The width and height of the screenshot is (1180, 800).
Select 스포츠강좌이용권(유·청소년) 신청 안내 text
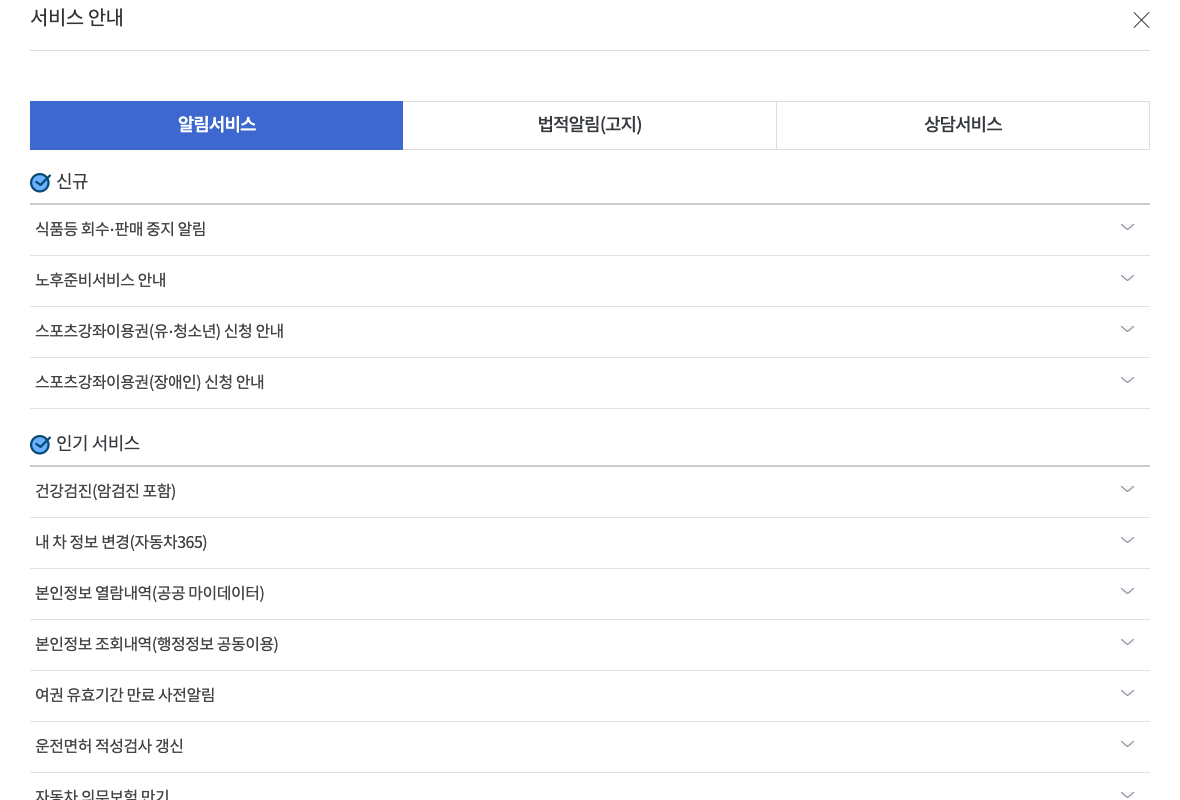160,331
